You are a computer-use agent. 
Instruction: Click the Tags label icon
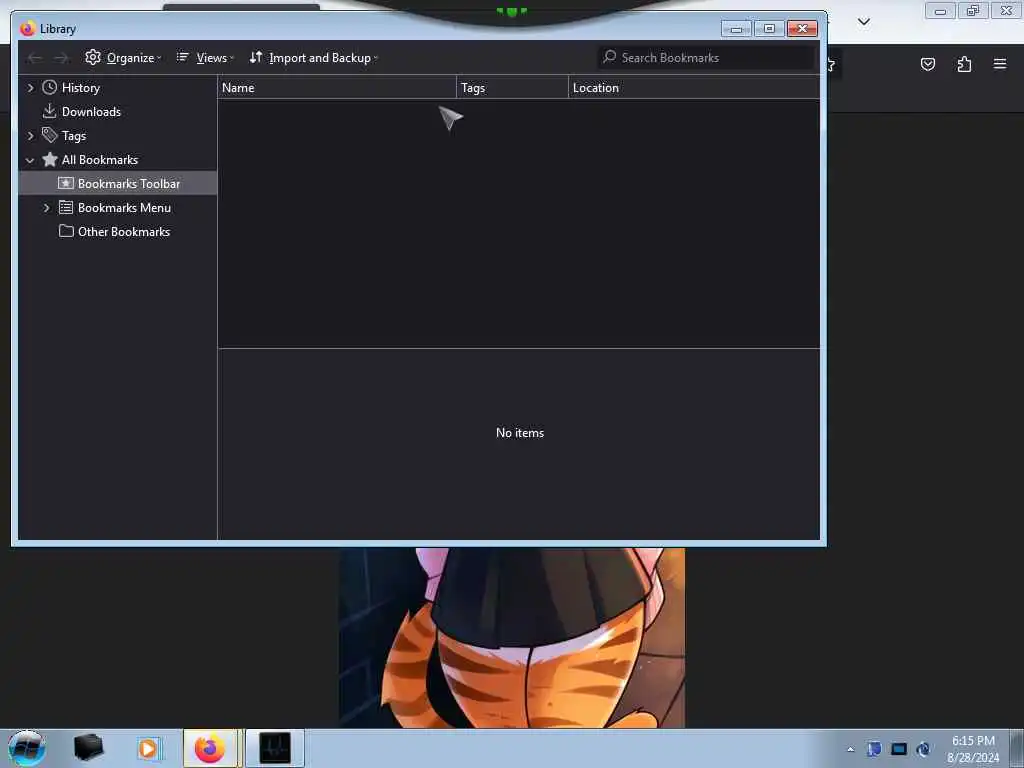pyautogui.click(x=50, y=135)
